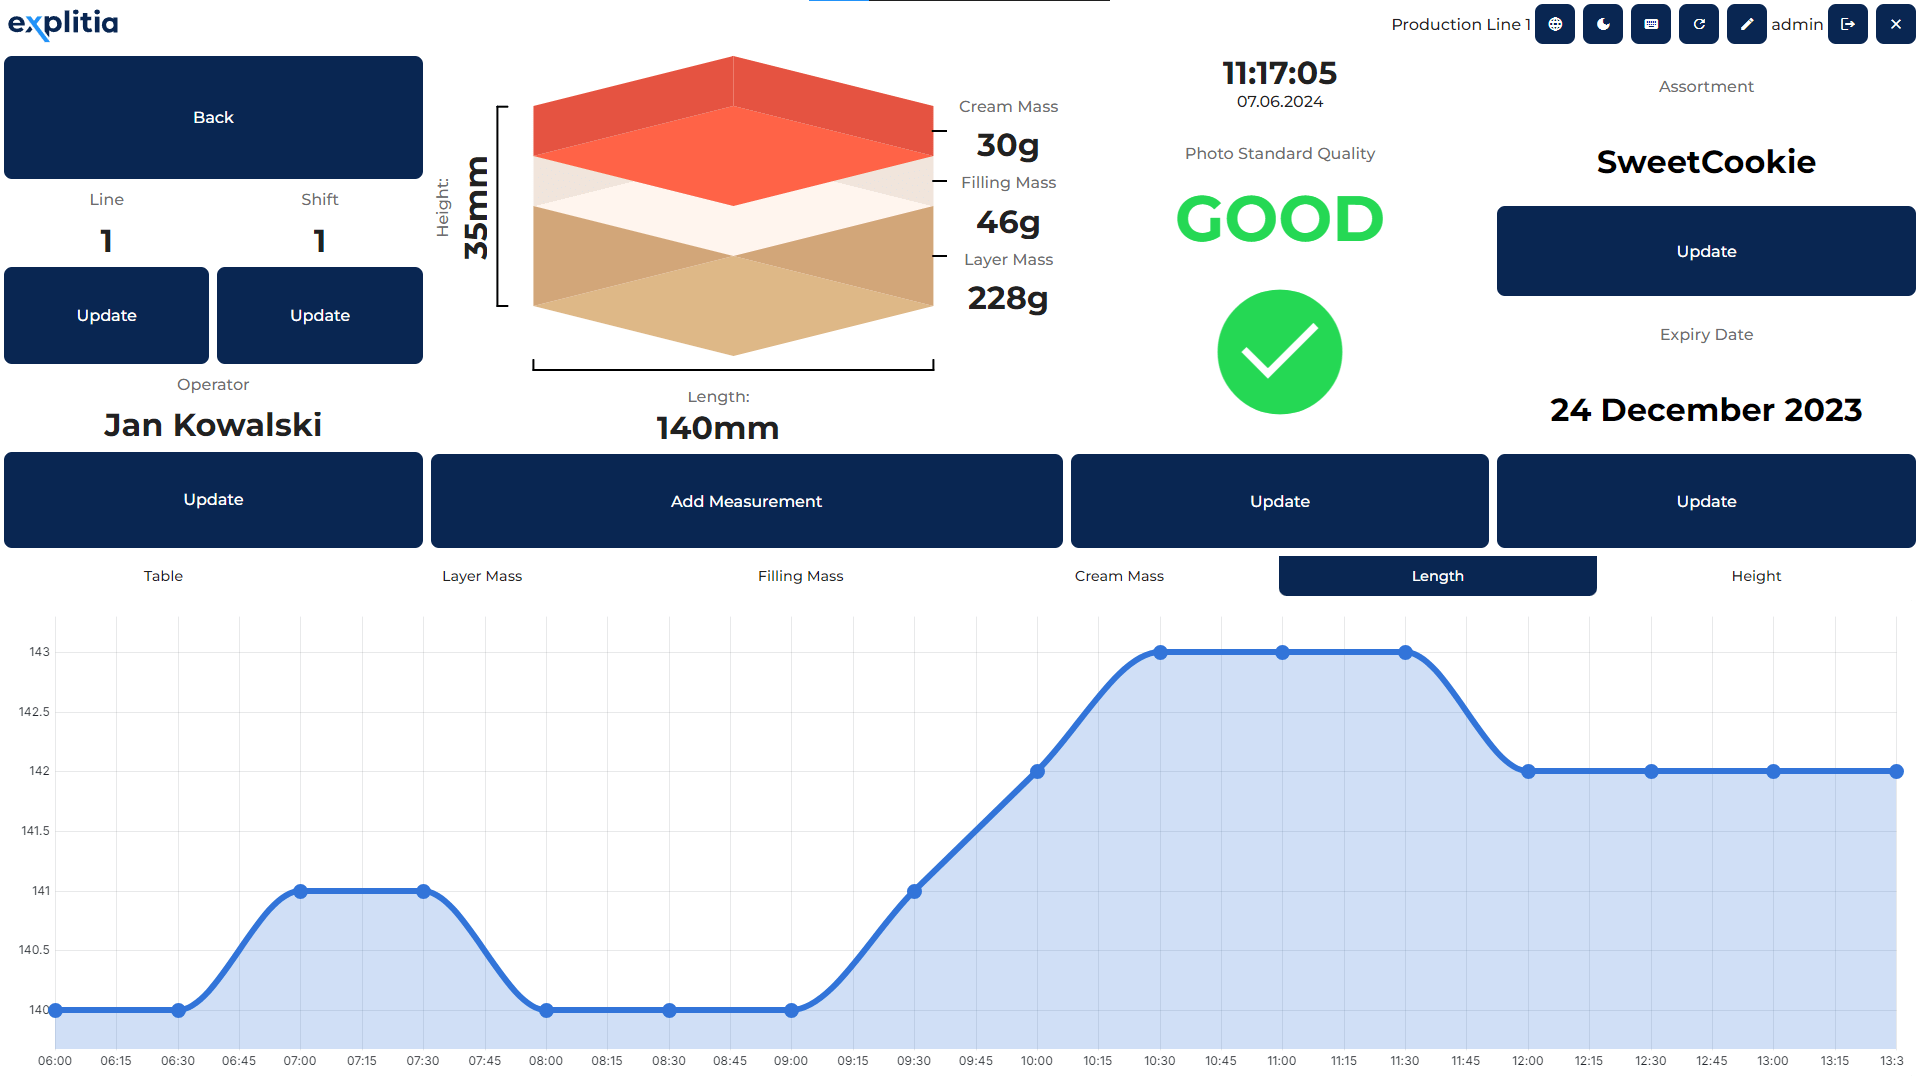Click the 228g Layer Mass value

(1008, 298)
